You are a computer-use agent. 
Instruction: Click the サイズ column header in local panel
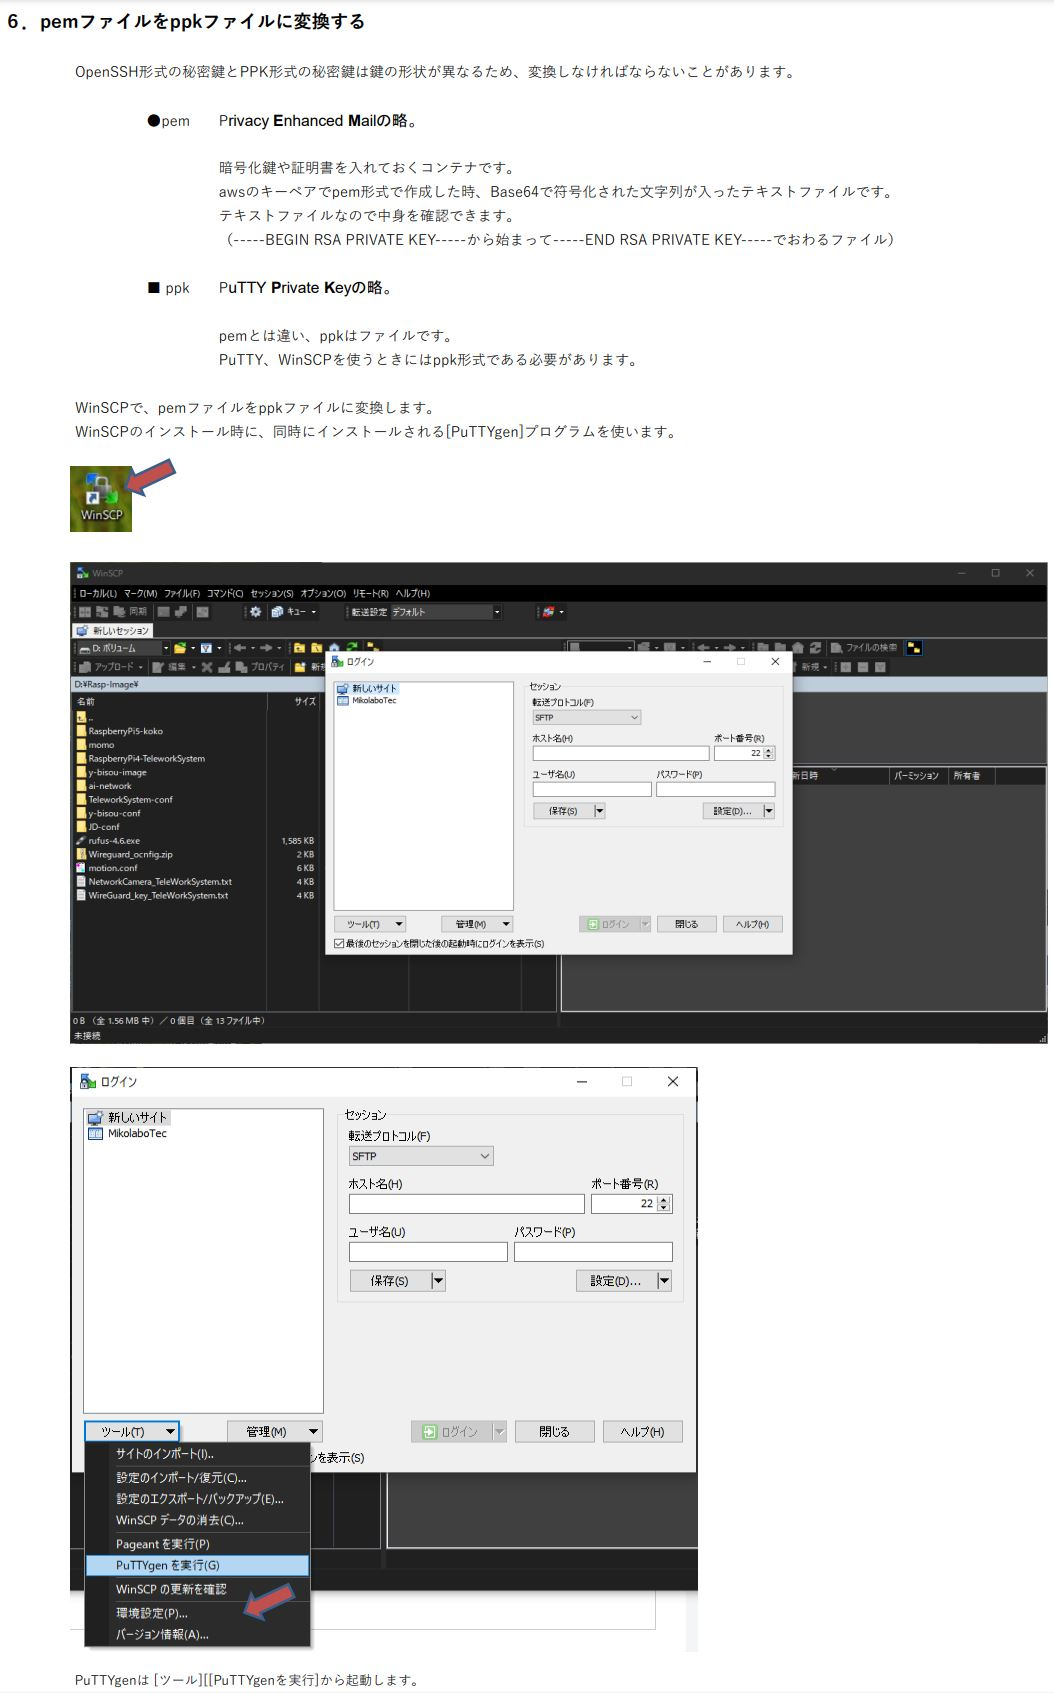tap(293, 701)
